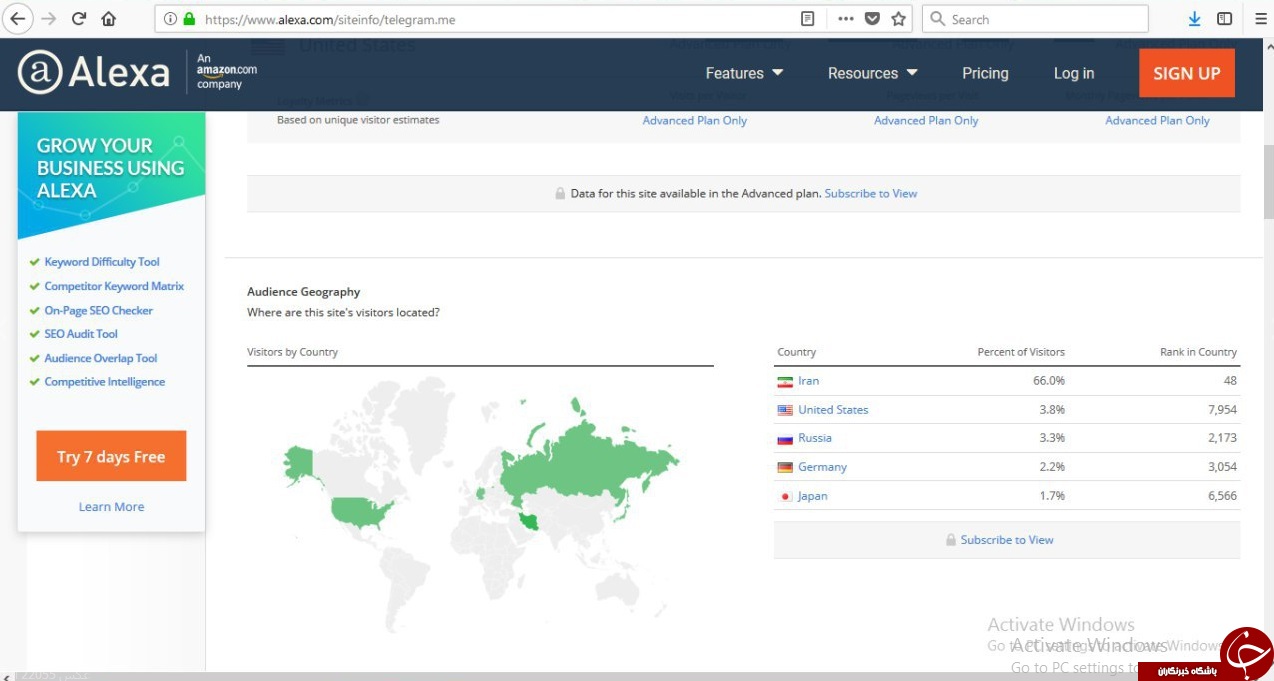Open Competitive Intelligence link

[x=105, y=382]
